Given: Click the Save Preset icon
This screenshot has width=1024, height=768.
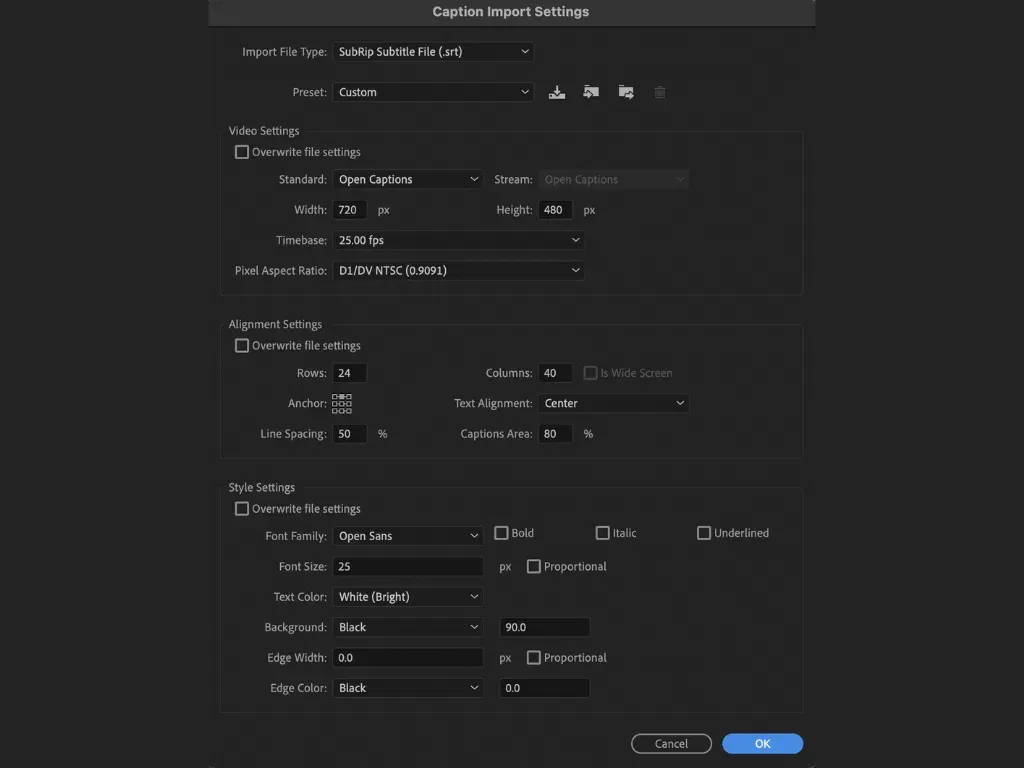Looking at the screenshot, I should pos(556,92).
